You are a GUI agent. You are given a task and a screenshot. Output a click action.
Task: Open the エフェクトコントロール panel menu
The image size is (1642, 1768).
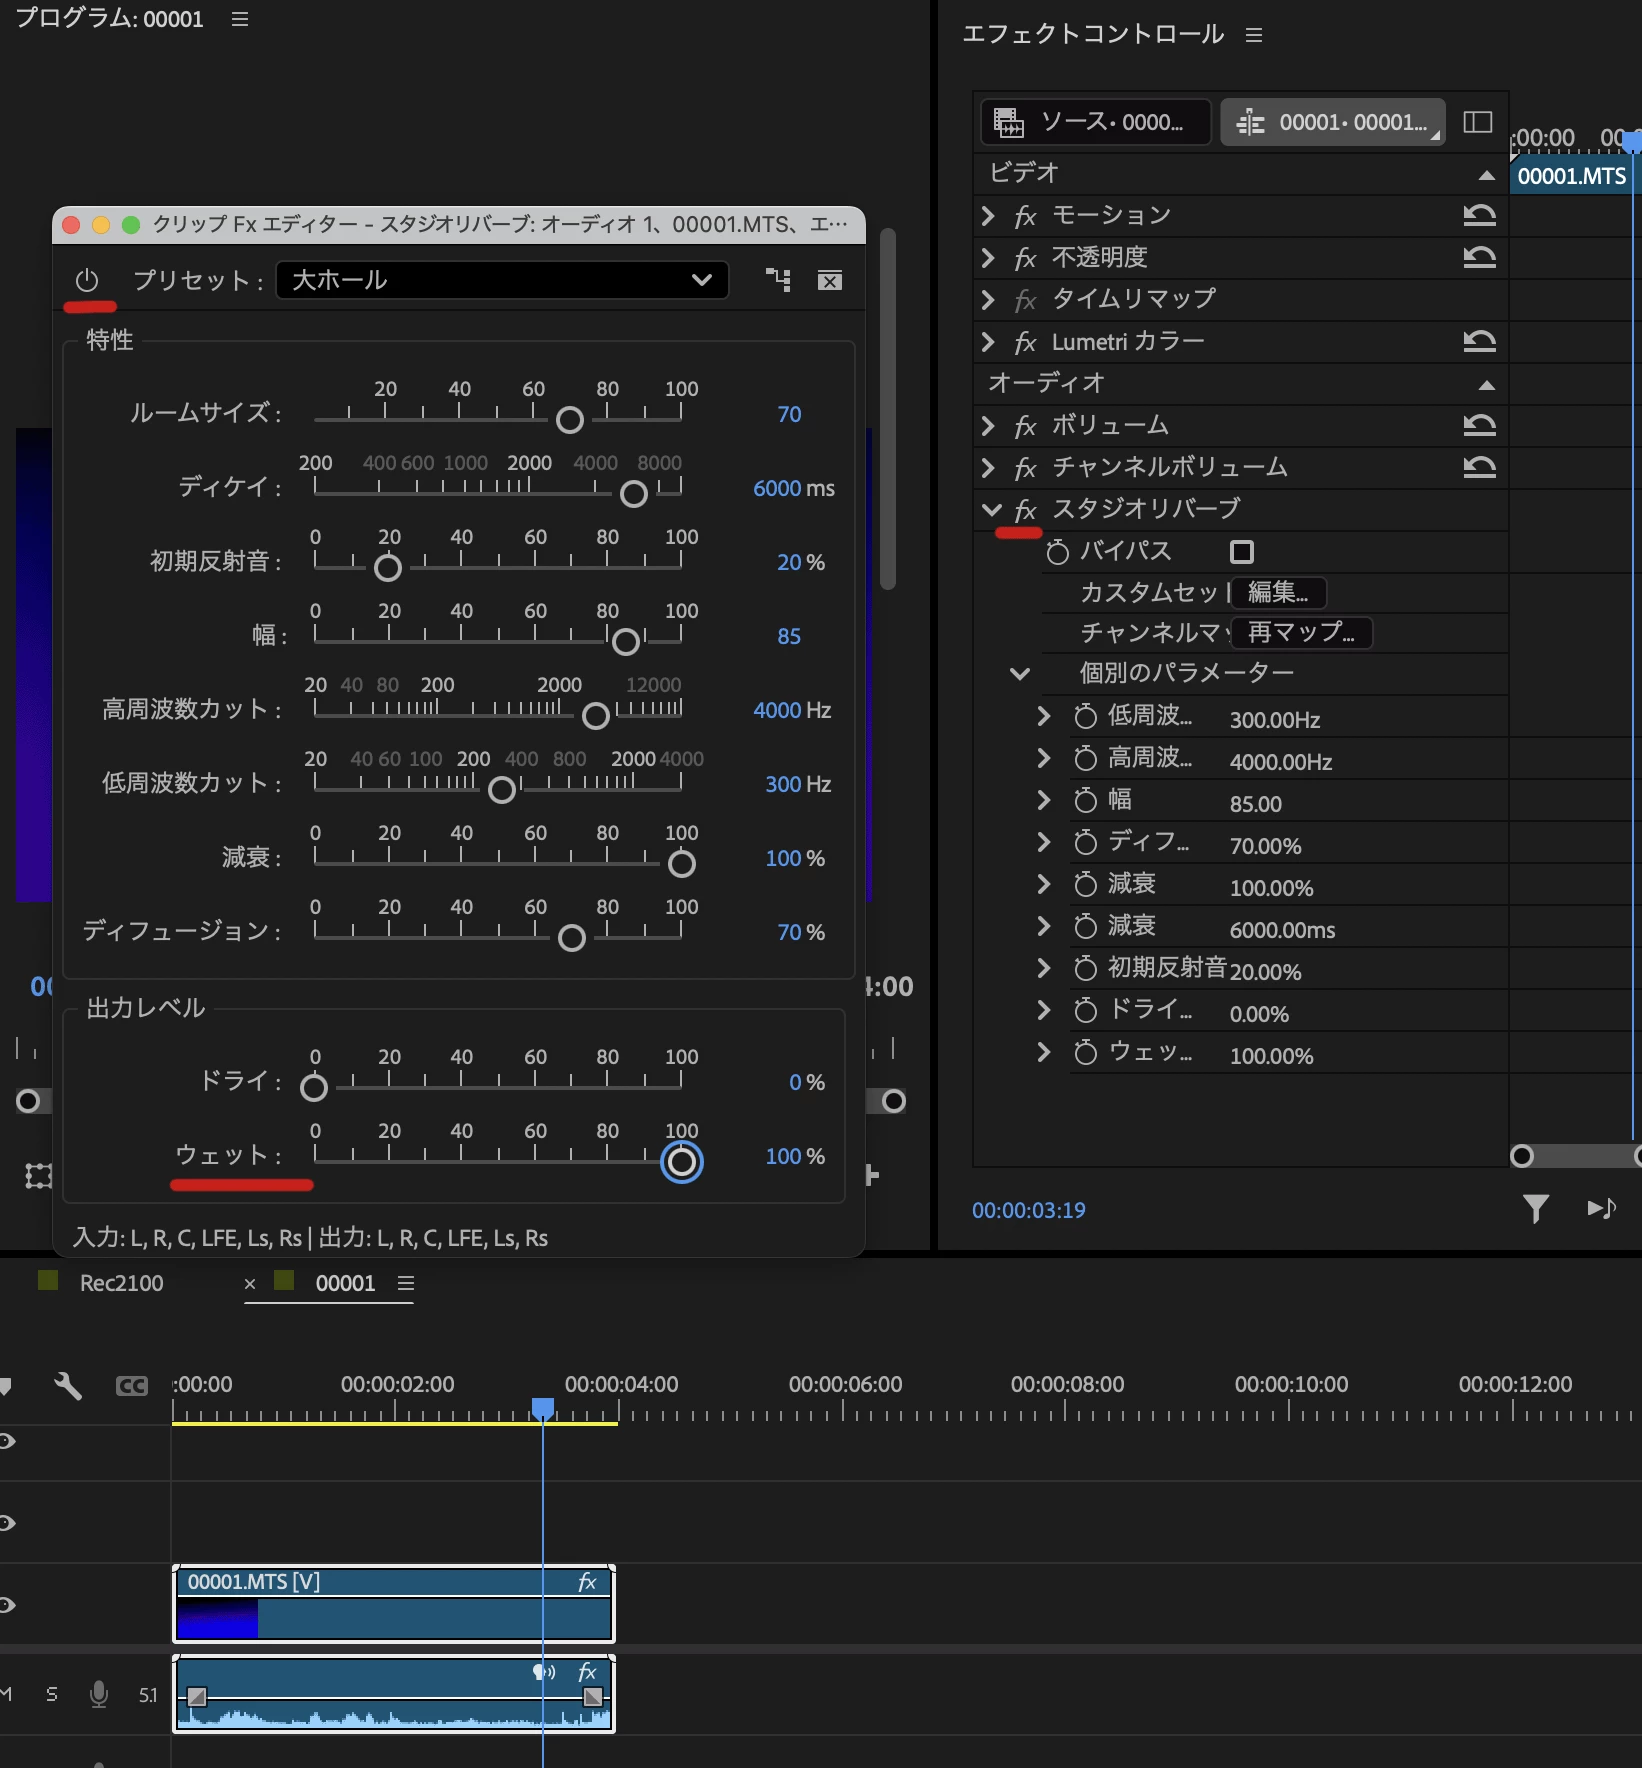click(x=1254, y=35)
